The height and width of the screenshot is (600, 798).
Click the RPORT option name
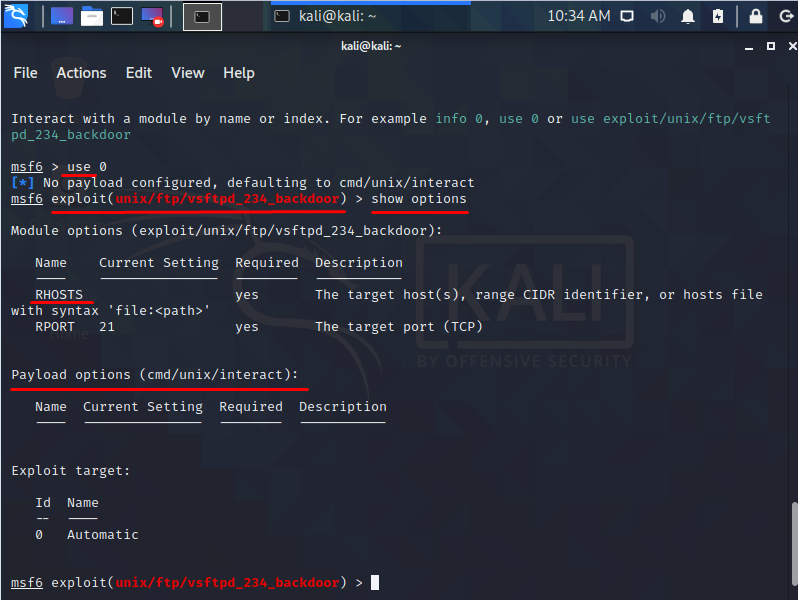point(54,327)
